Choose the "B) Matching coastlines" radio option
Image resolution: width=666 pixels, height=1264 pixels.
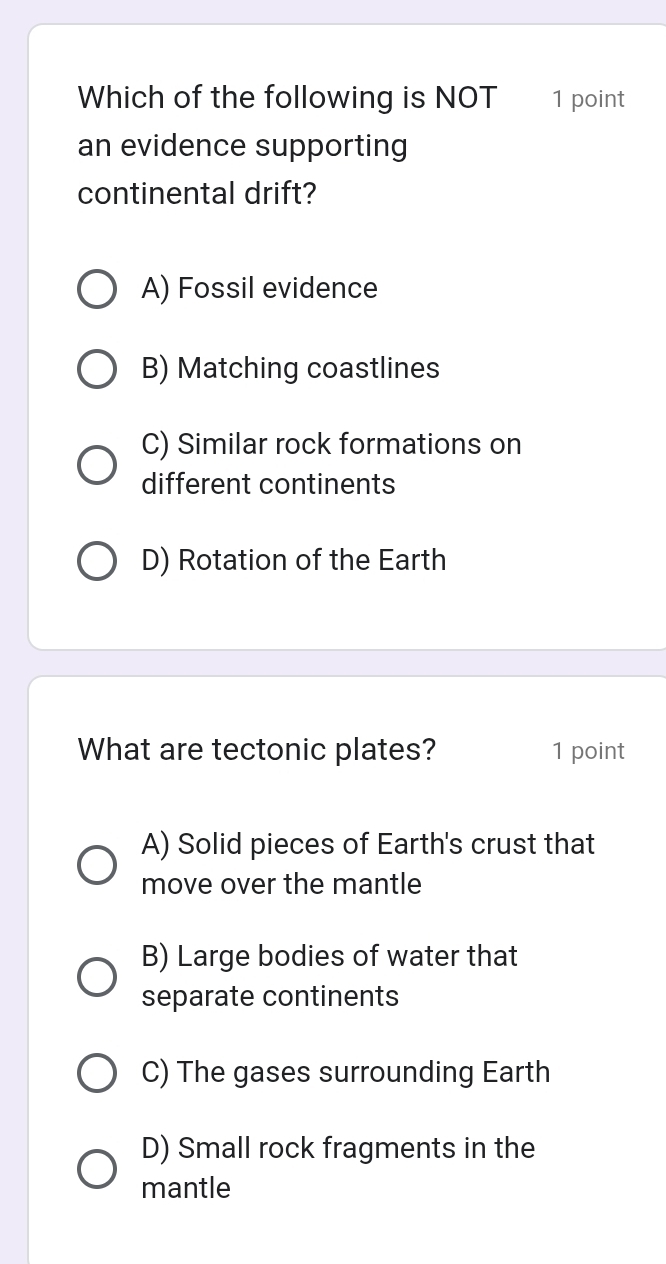point(97,369)
